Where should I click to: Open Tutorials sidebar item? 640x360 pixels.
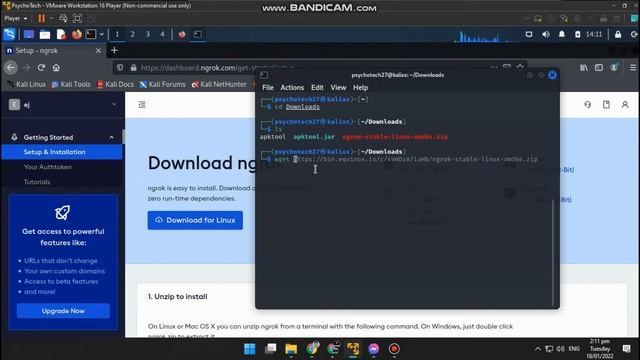tap(37, 182)
